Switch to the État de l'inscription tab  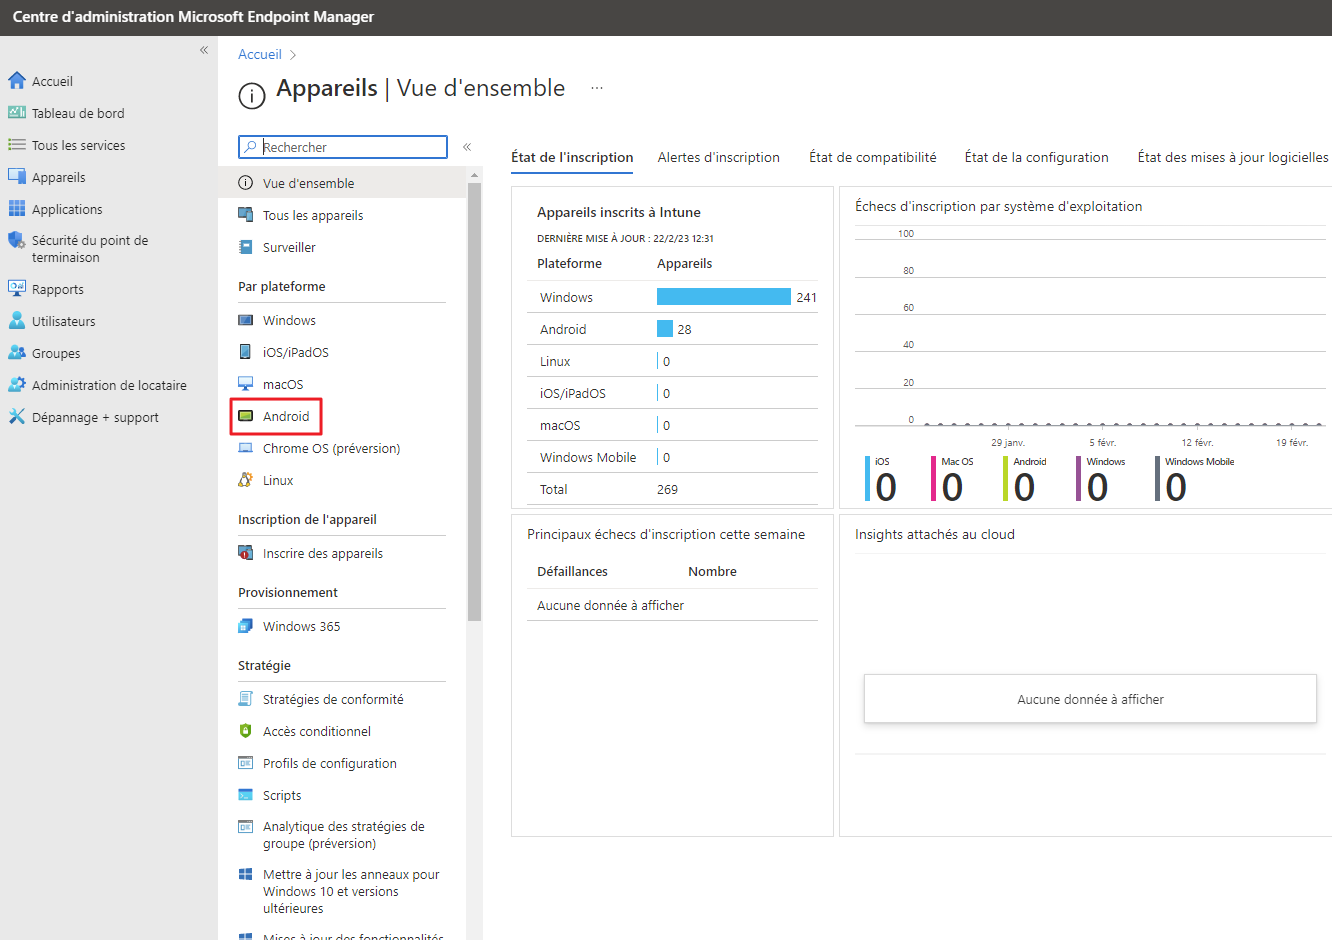point(572,157)
